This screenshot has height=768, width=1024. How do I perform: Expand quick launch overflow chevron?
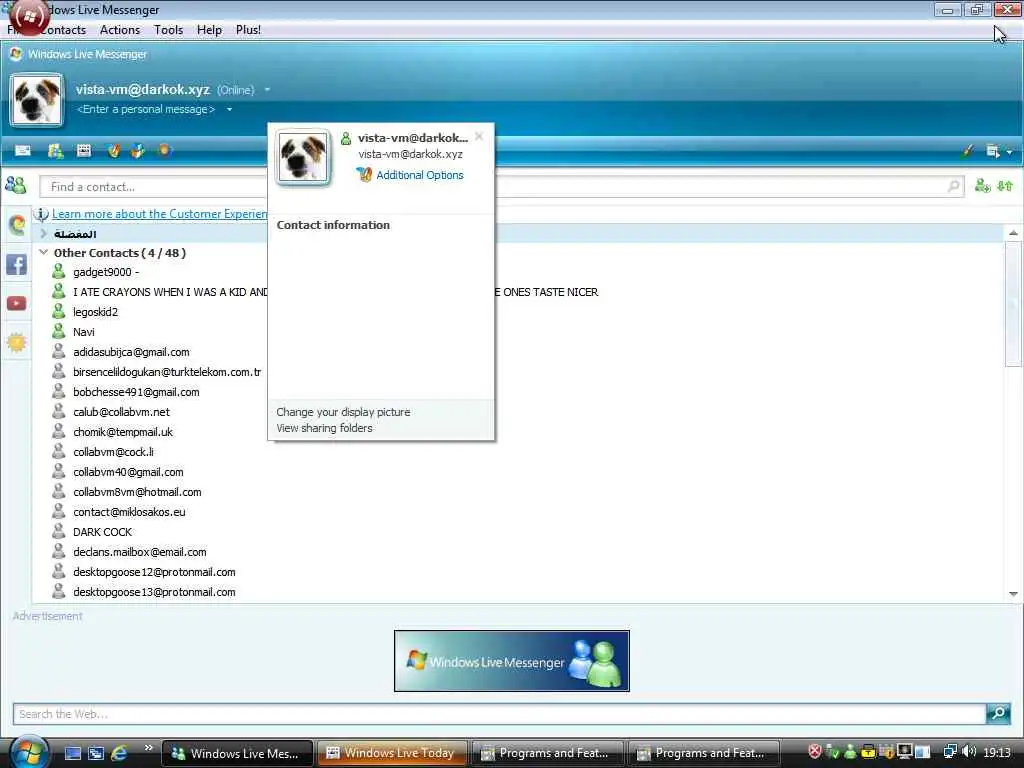149,748
